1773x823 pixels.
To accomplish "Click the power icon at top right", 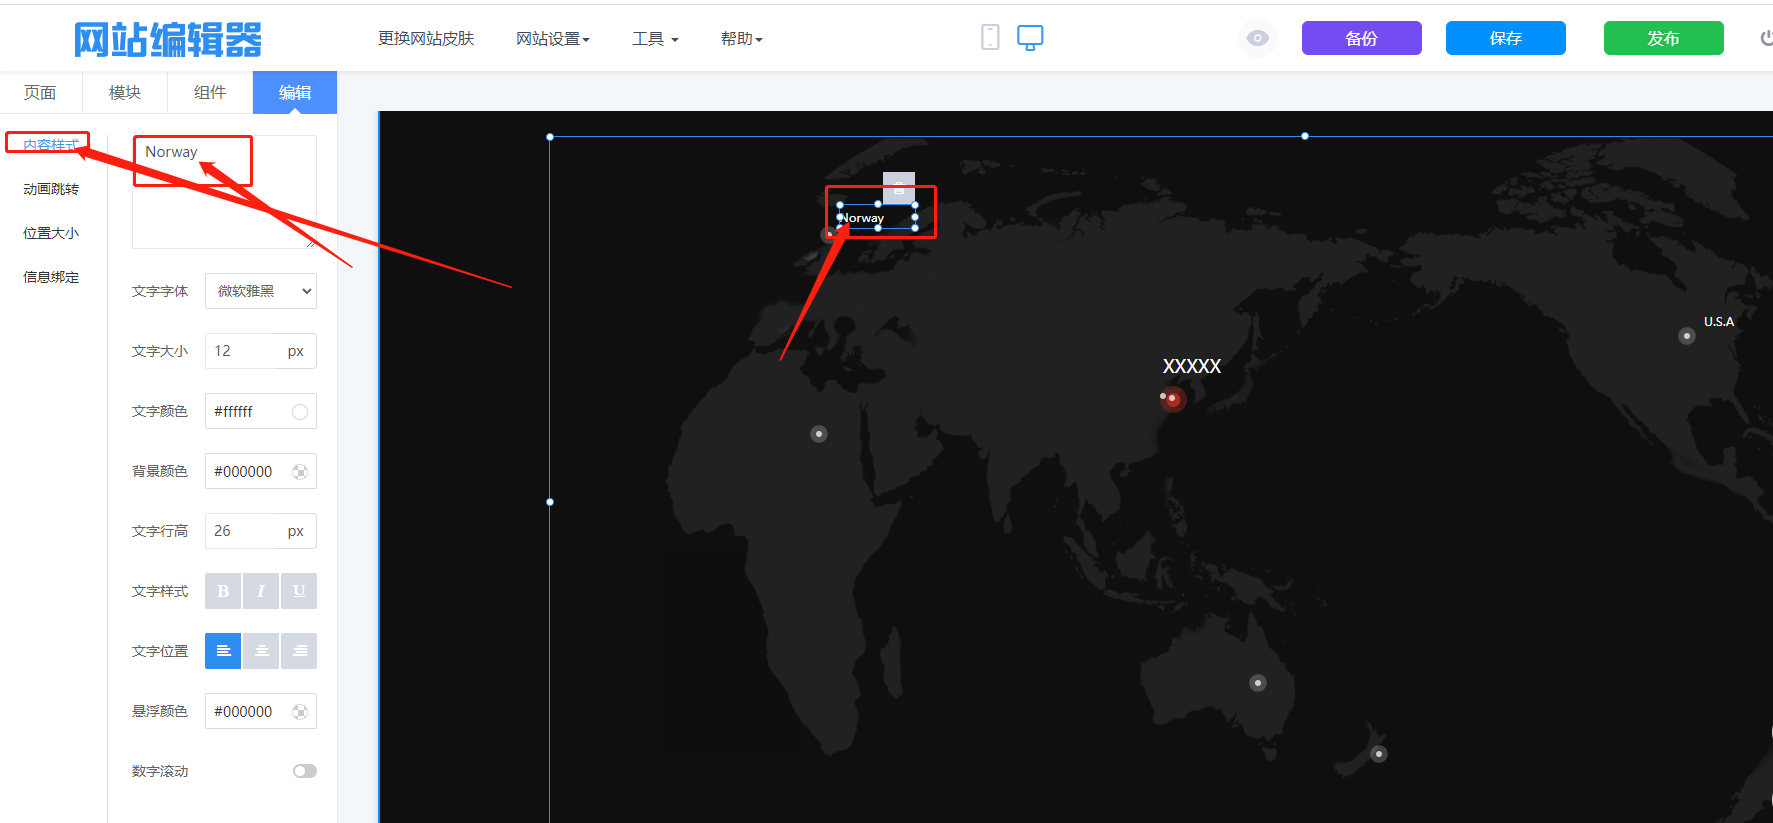I will point(1766,38).
